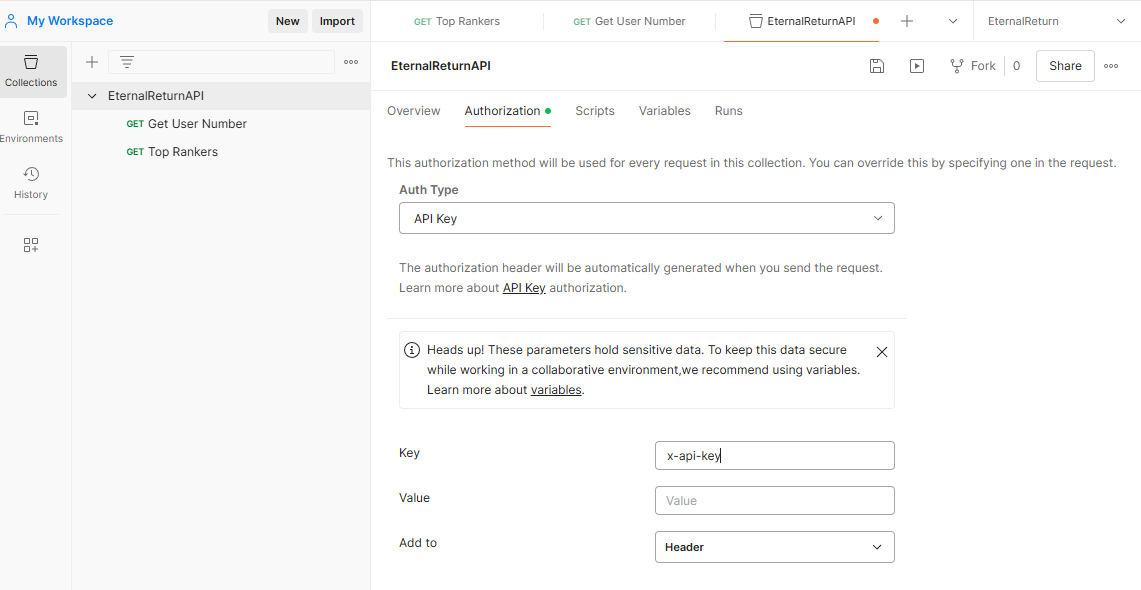Open the EternalReturn environment selector
This screenshot has width=1141, height=590.
(x=1056, y=21)
